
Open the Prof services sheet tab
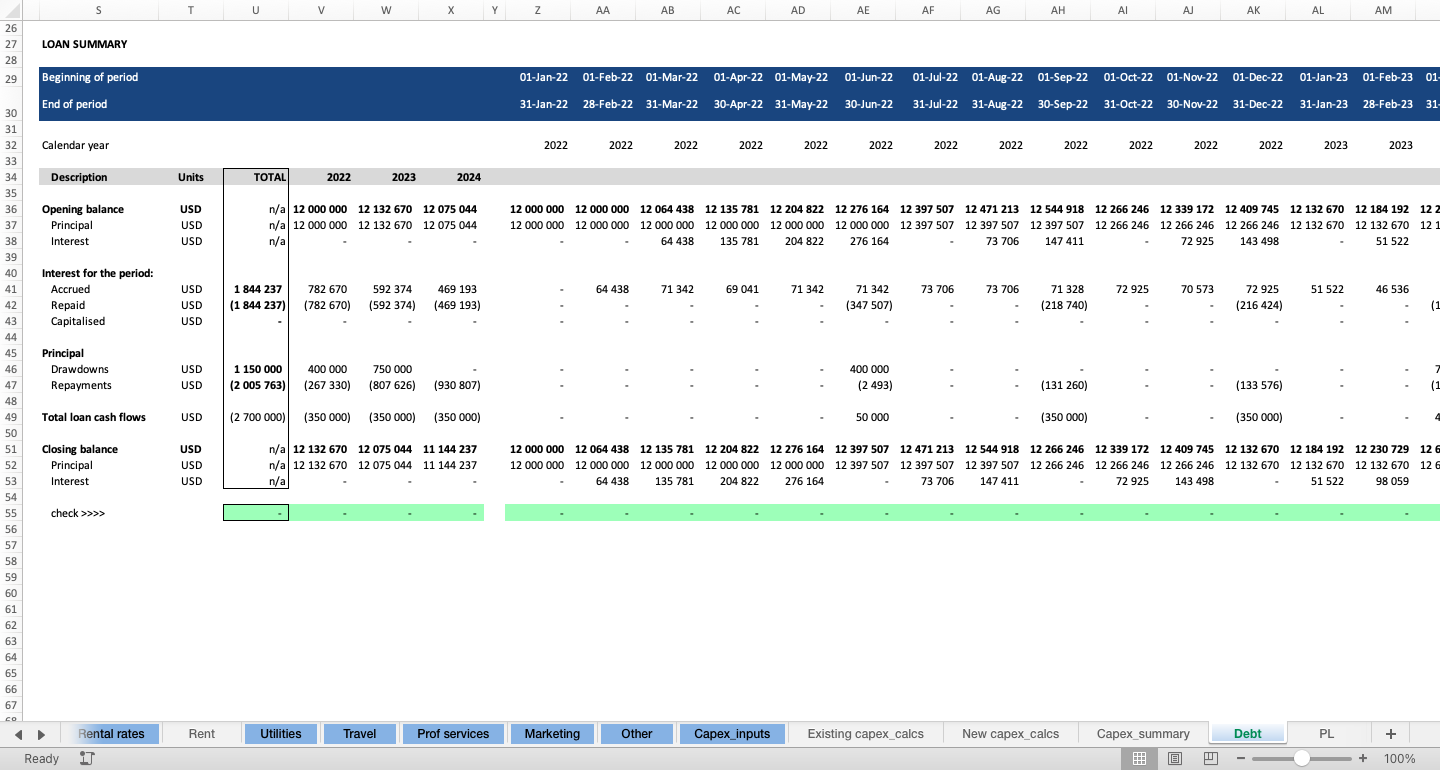click(x=453, y=733)
